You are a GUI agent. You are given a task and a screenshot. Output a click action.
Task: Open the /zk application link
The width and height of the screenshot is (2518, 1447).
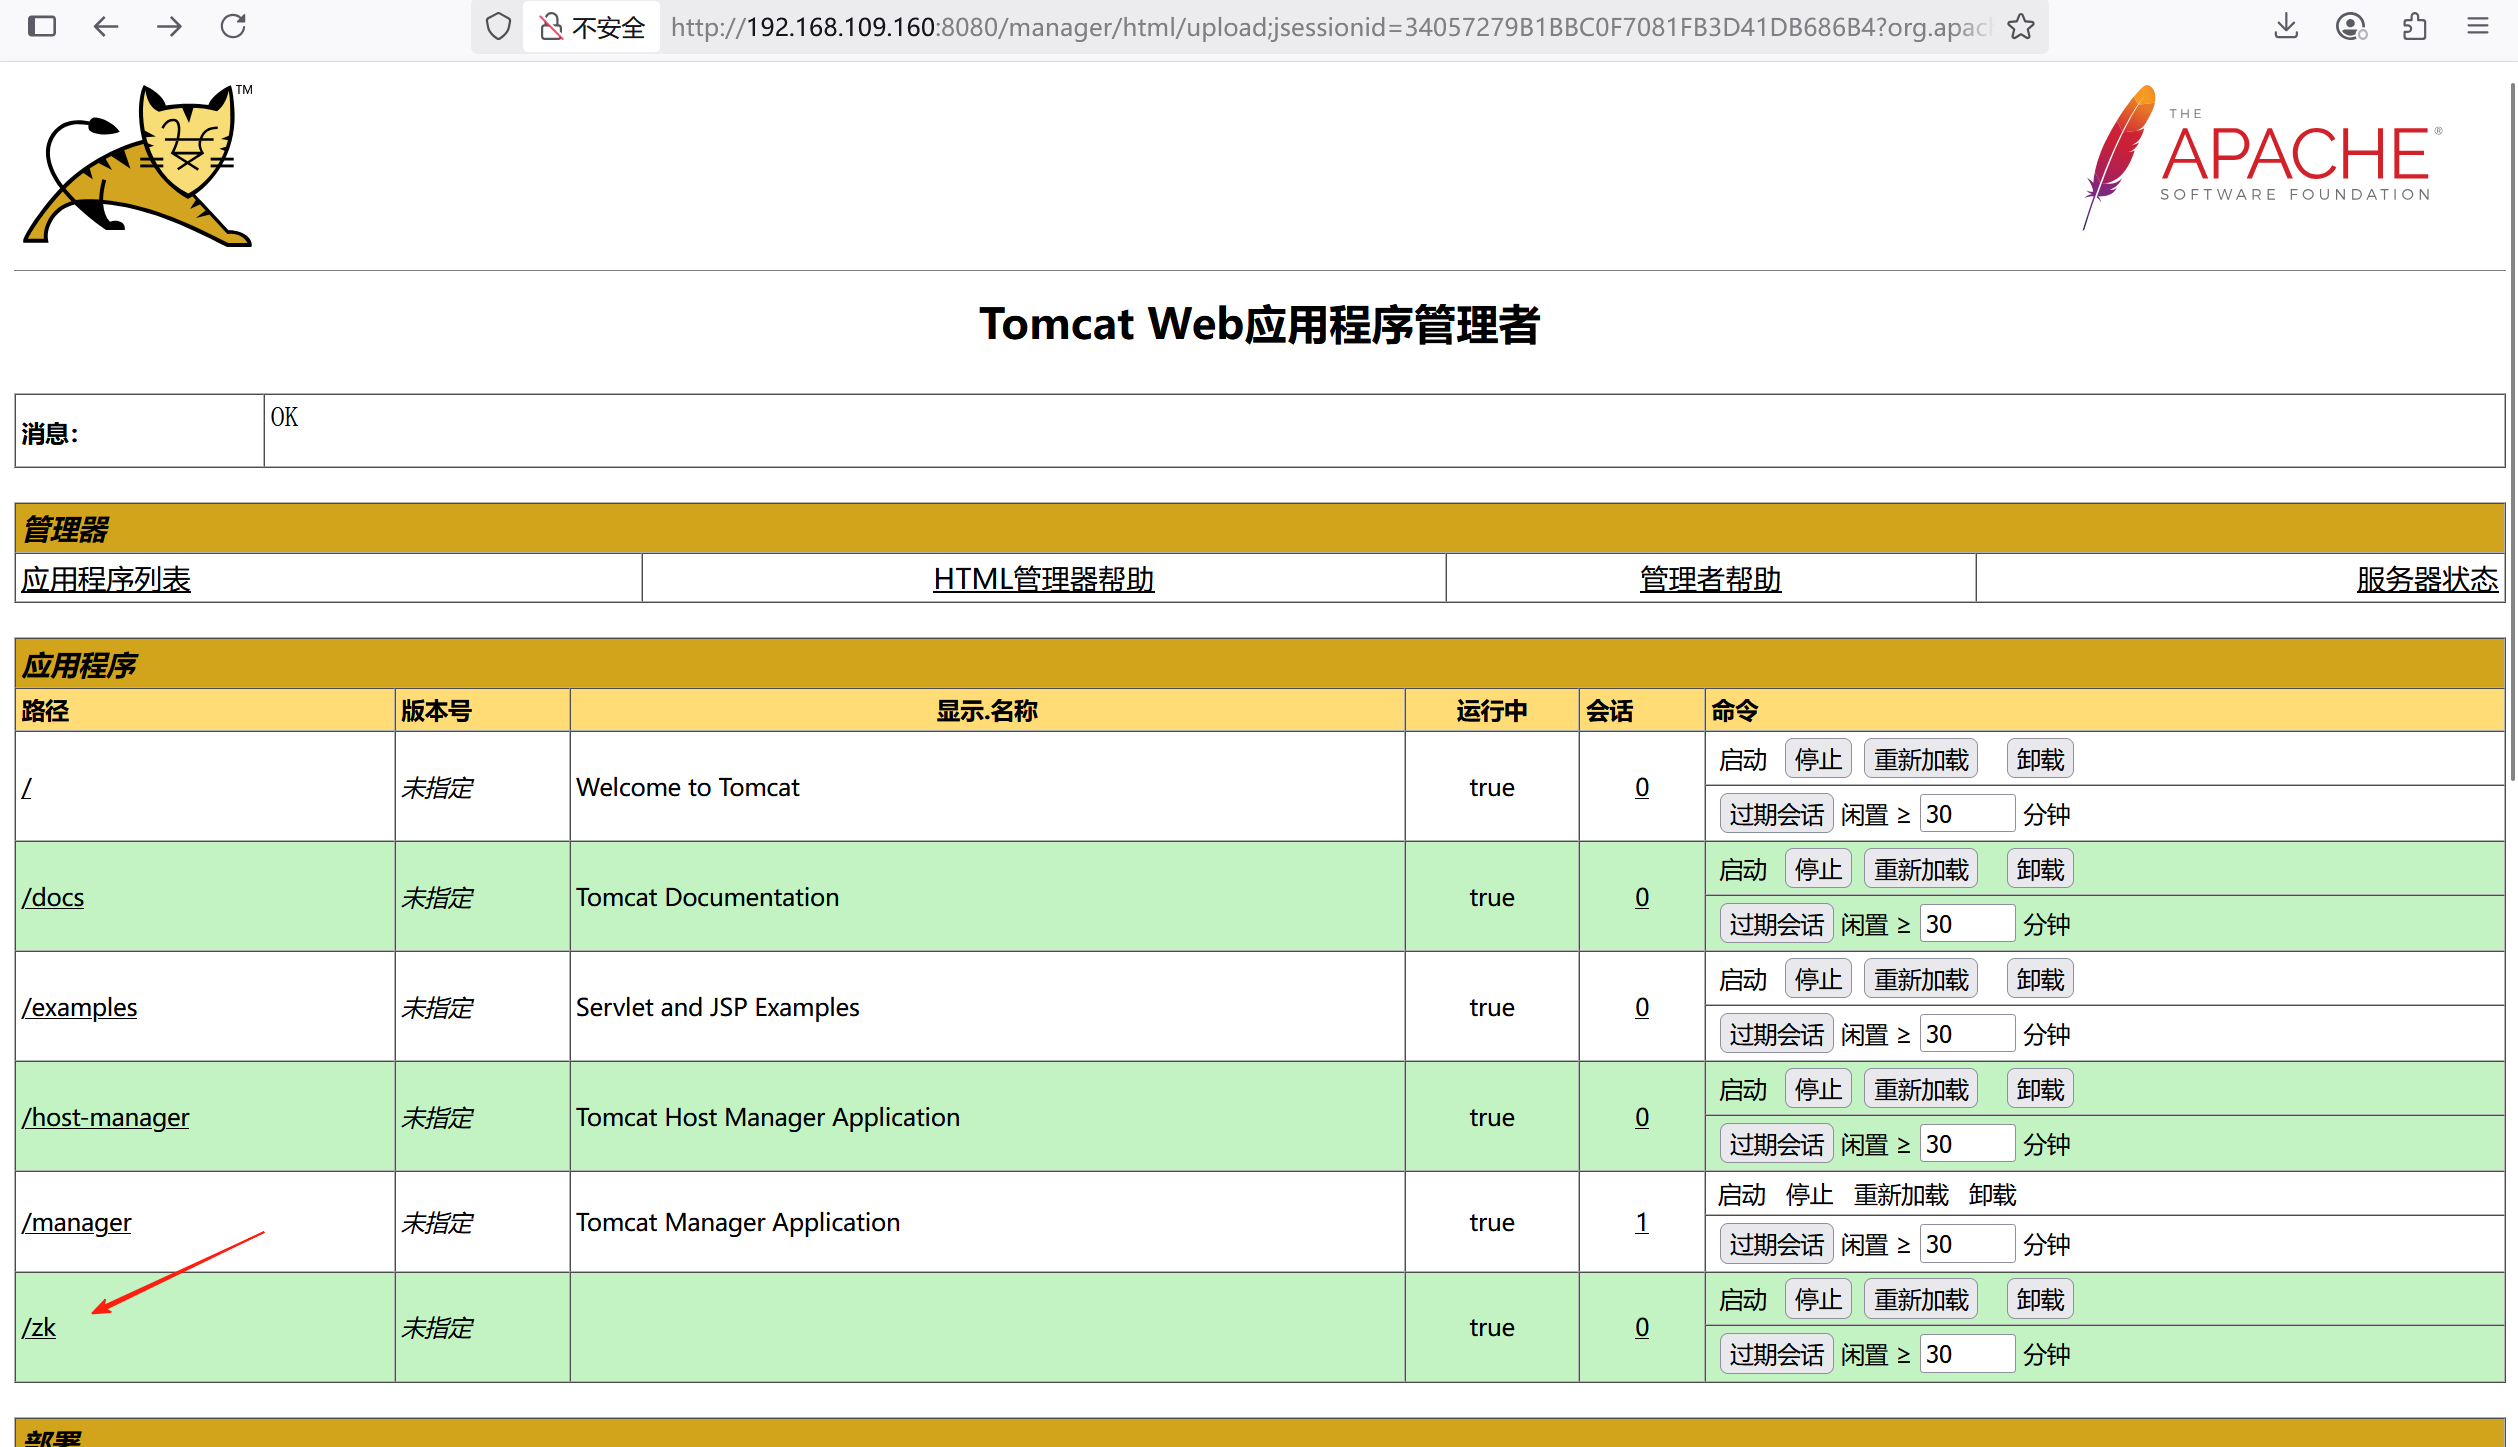coord(39,1327)
